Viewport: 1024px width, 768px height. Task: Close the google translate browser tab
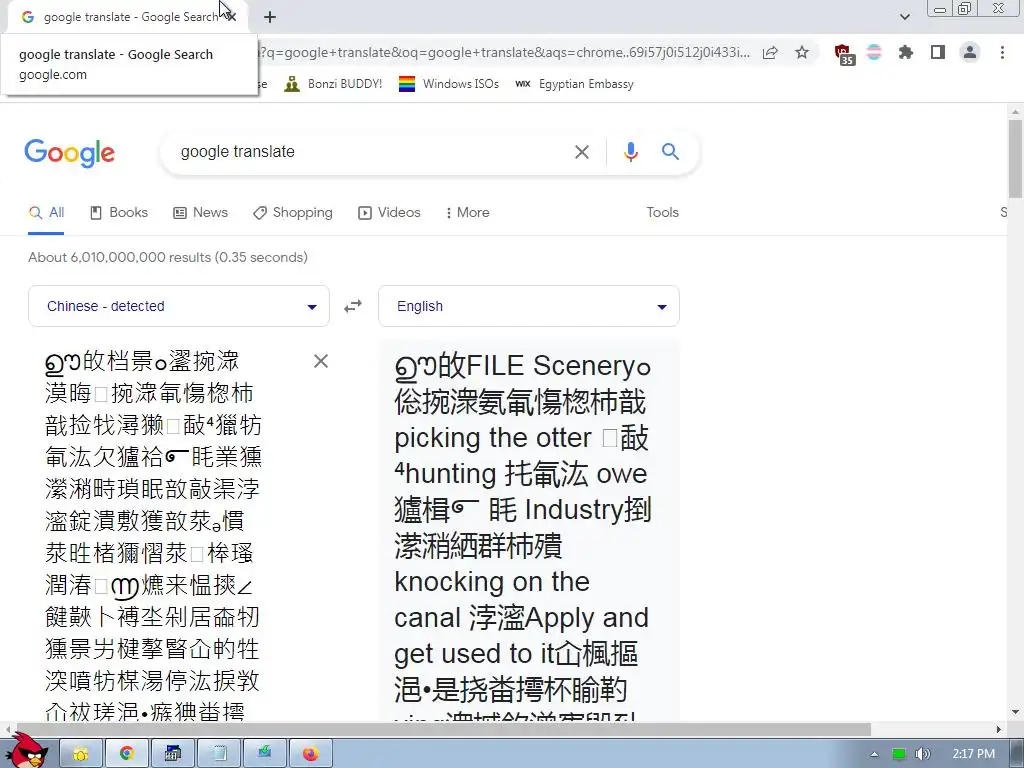[231, 17]
